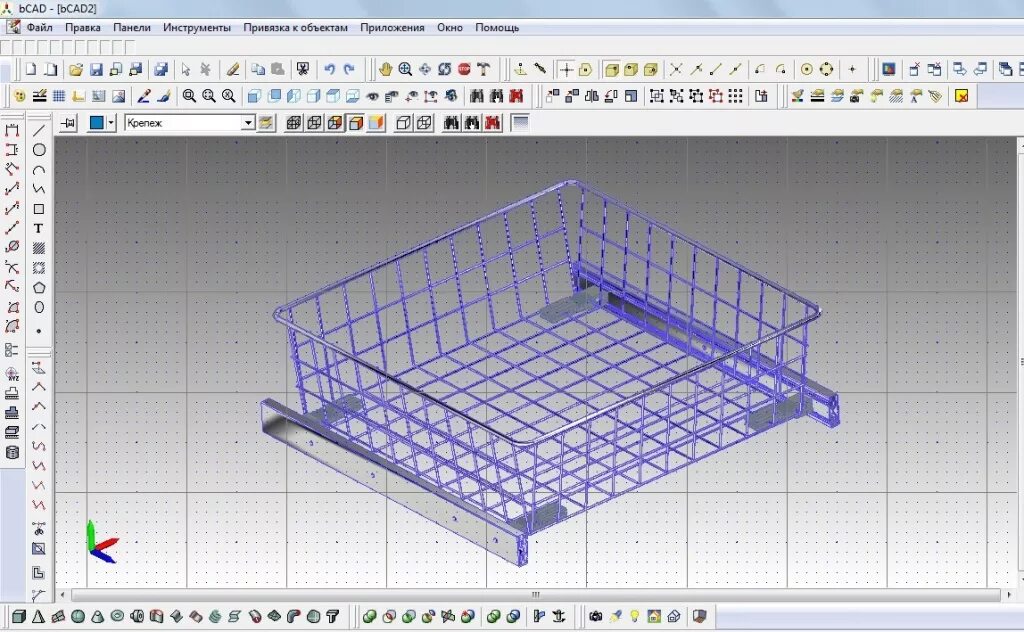Click the layers manager icon beside Крепеж
Viewport: 1024px width, 632px height.
coord(266,123)
